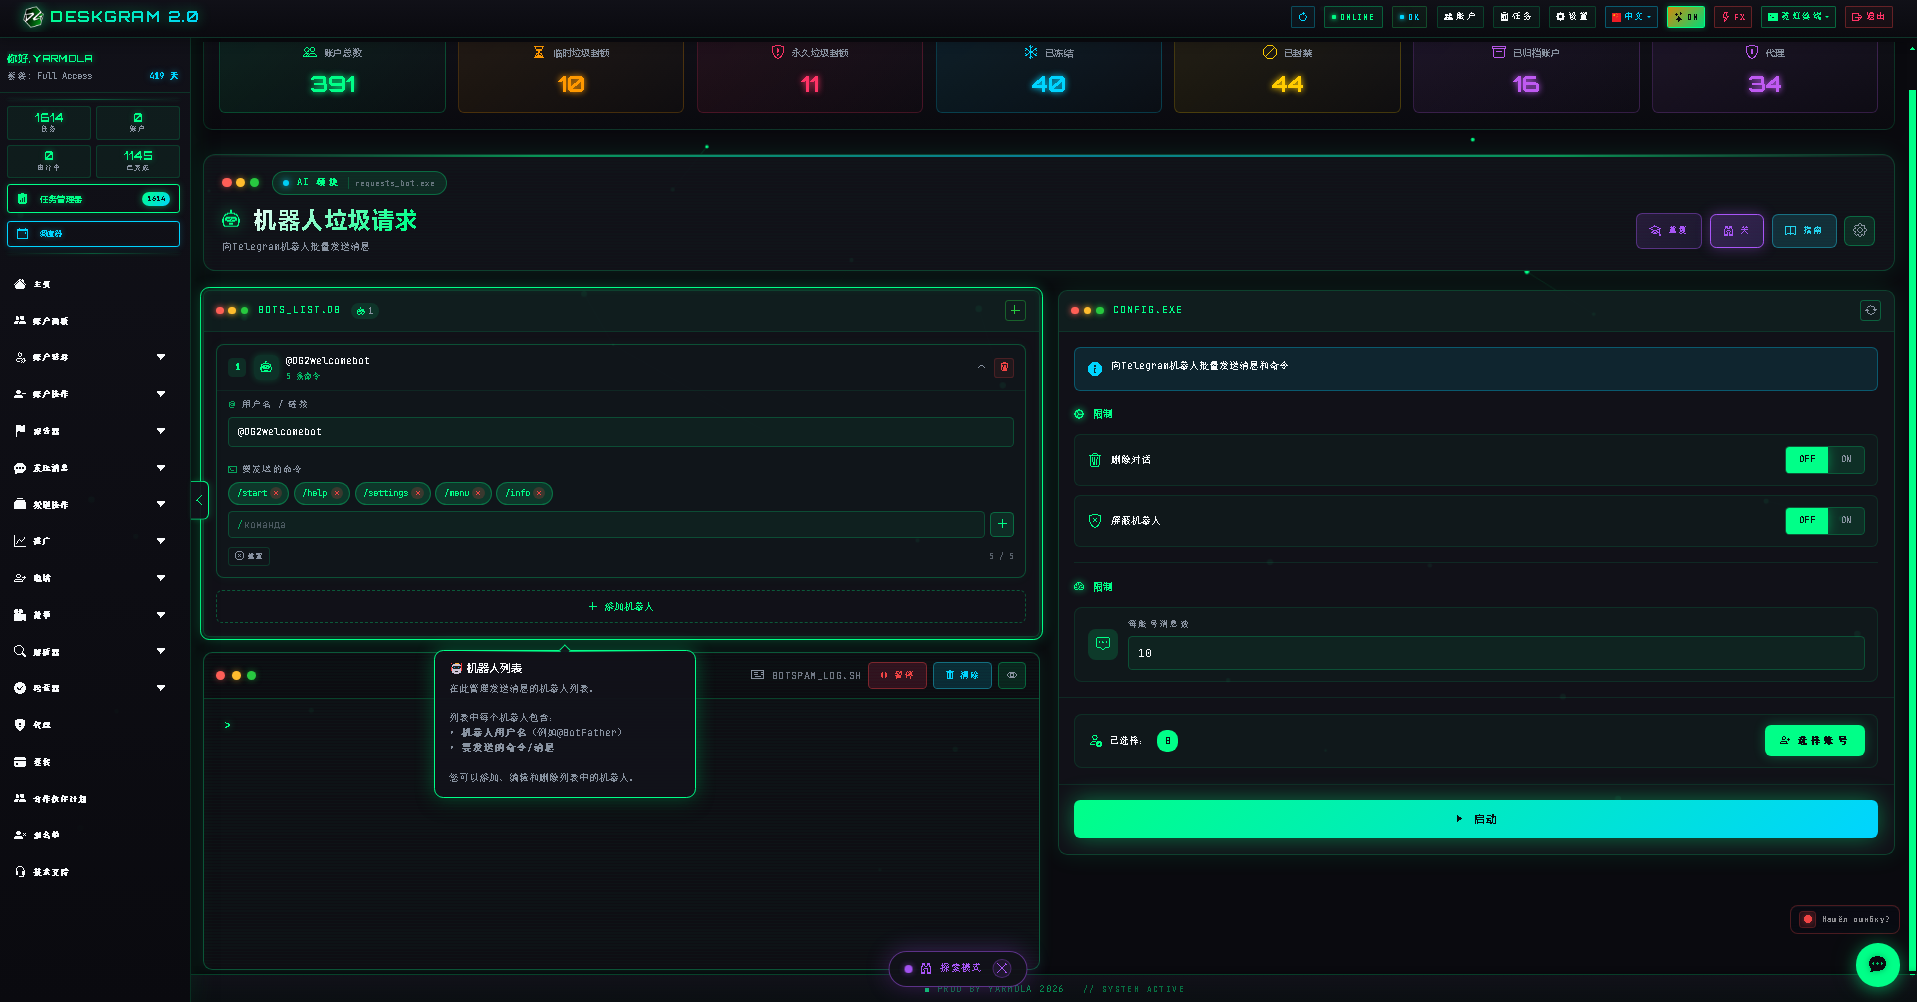Open module settings gear icon
The height and width of the screenshot is (1002, 1917).
click(x=1860, y=230)
